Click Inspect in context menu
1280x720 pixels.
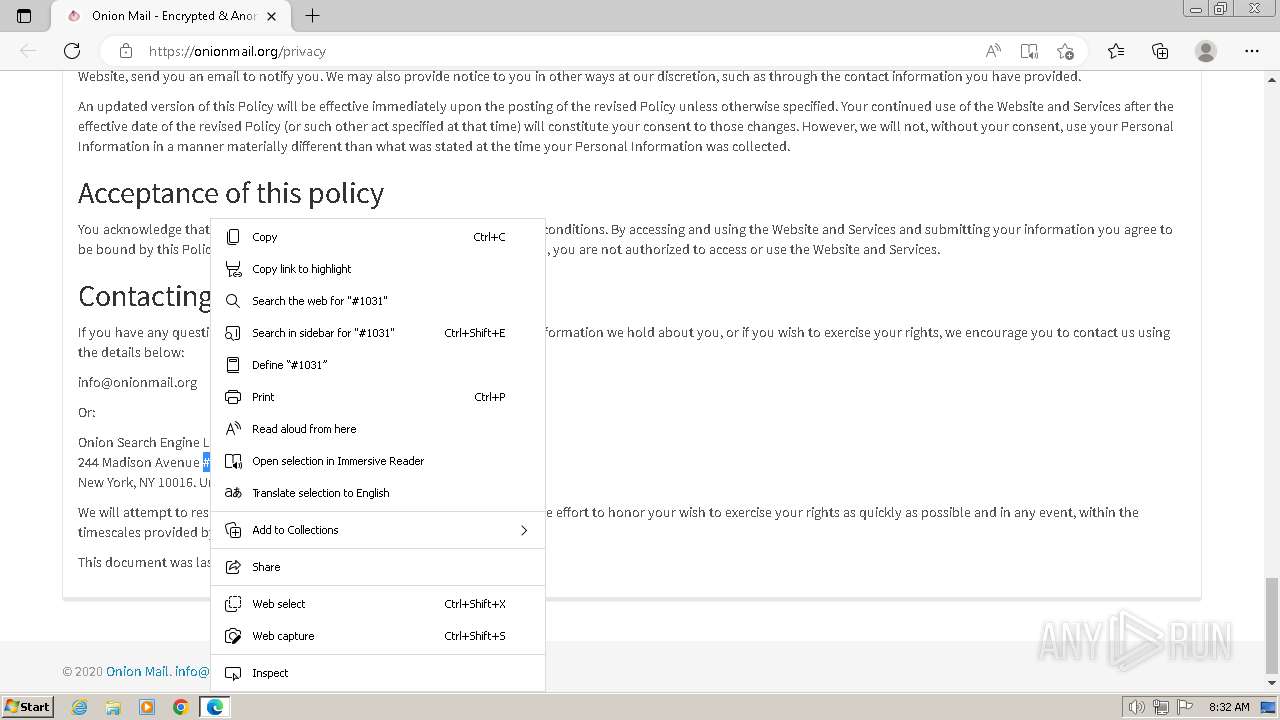(x=378, y=673)
